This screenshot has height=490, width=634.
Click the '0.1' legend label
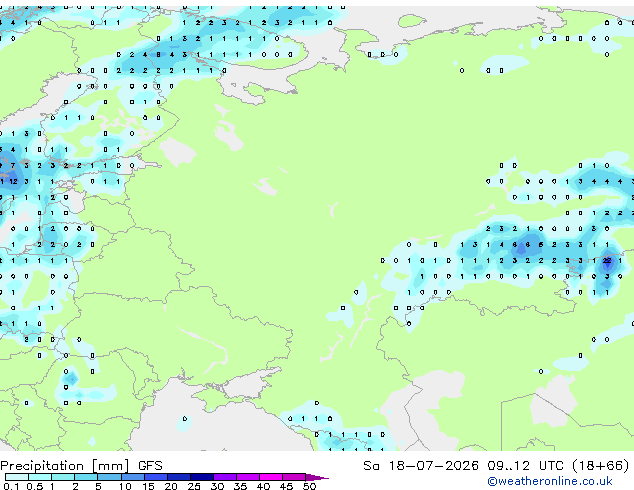pyautogui.click(x=11, y=486)
